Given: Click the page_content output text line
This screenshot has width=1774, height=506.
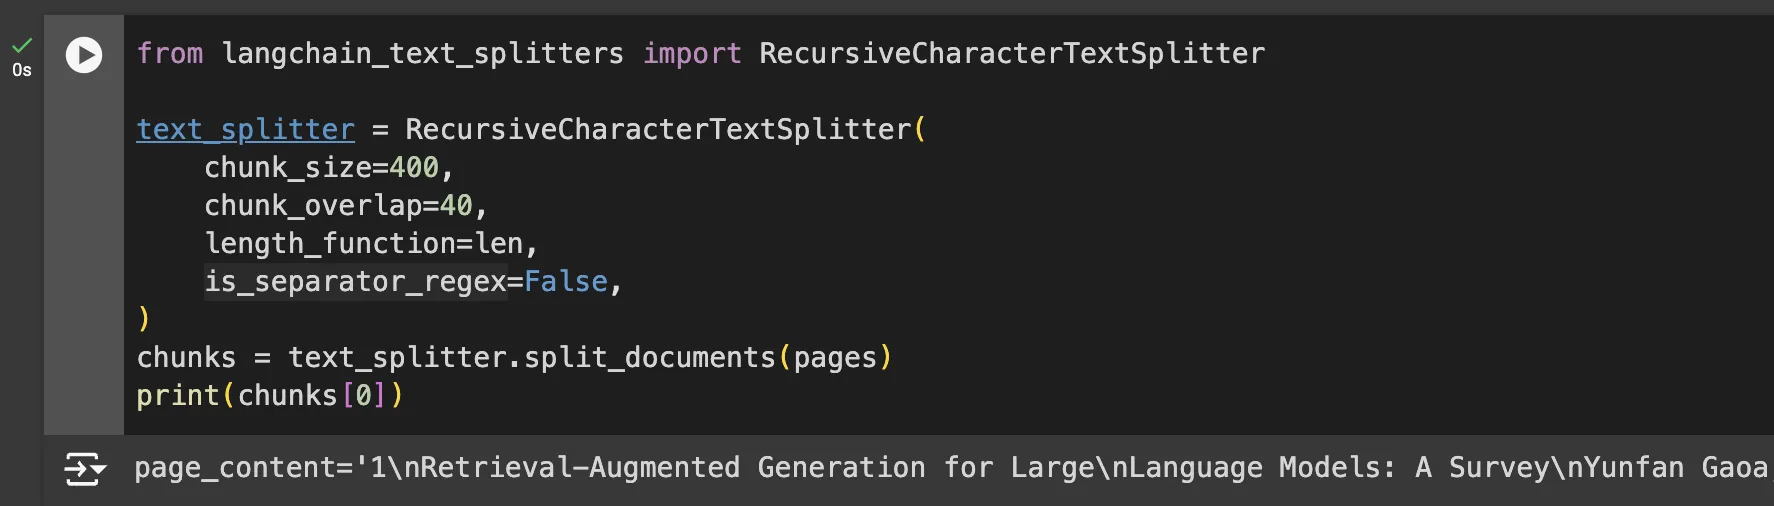Looking at the screenshot, I should click(x=950, y=468).
